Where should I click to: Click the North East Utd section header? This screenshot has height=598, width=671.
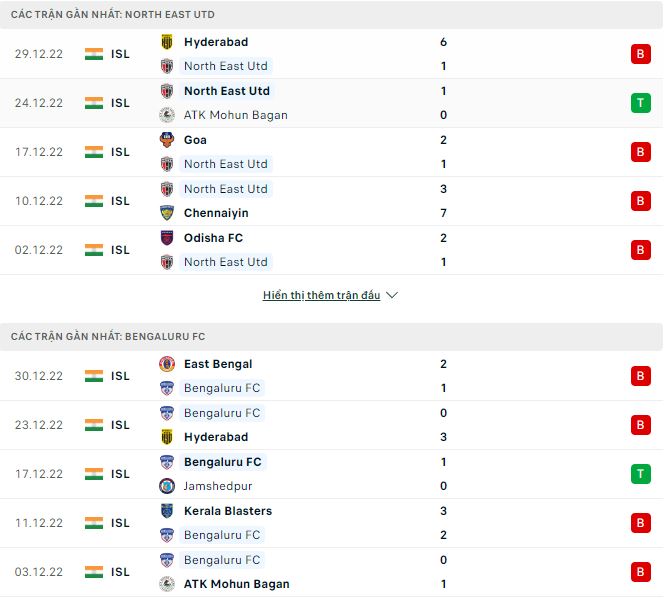(112, 15)
